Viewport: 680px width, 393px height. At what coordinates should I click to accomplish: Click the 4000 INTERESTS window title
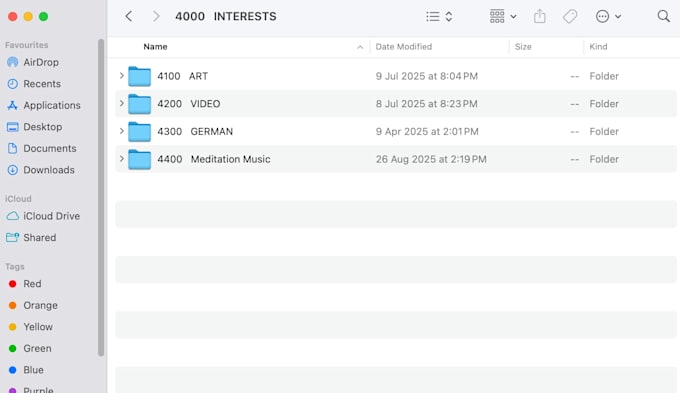(226, 16)
